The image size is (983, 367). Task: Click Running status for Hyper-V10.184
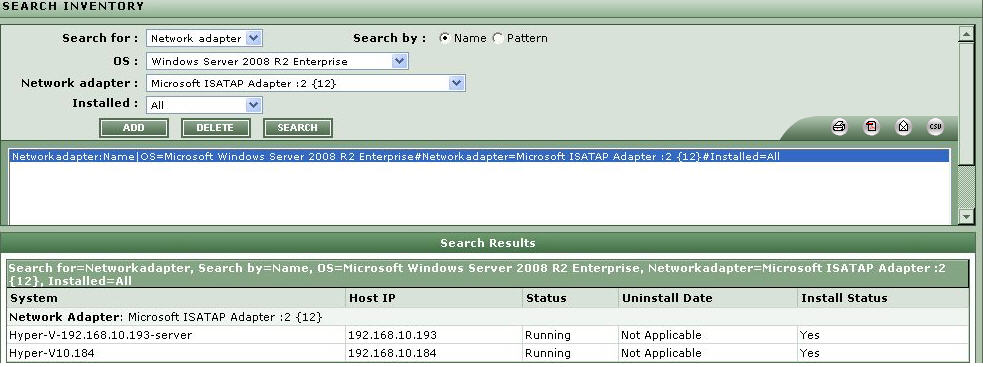548,353
